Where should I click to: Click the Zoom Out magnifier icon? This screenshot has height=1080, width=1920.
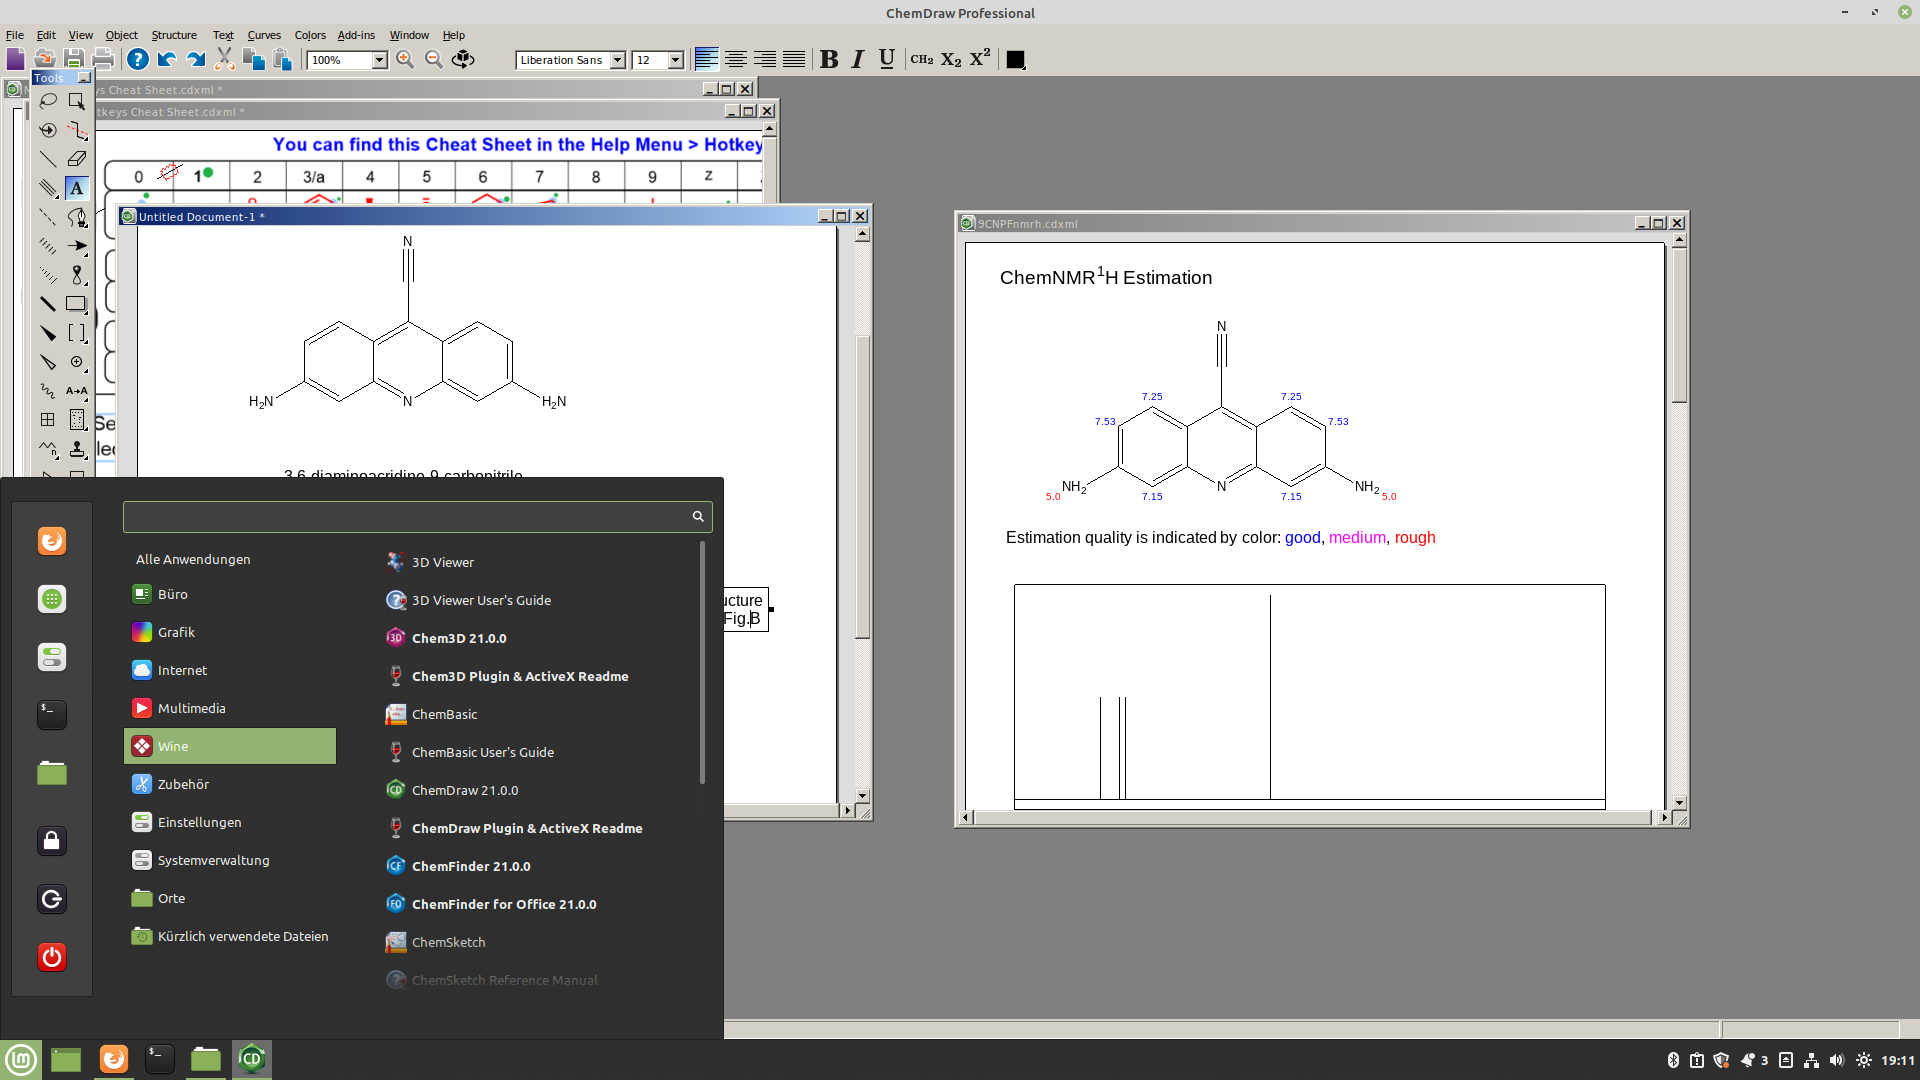tap(434, 59)
